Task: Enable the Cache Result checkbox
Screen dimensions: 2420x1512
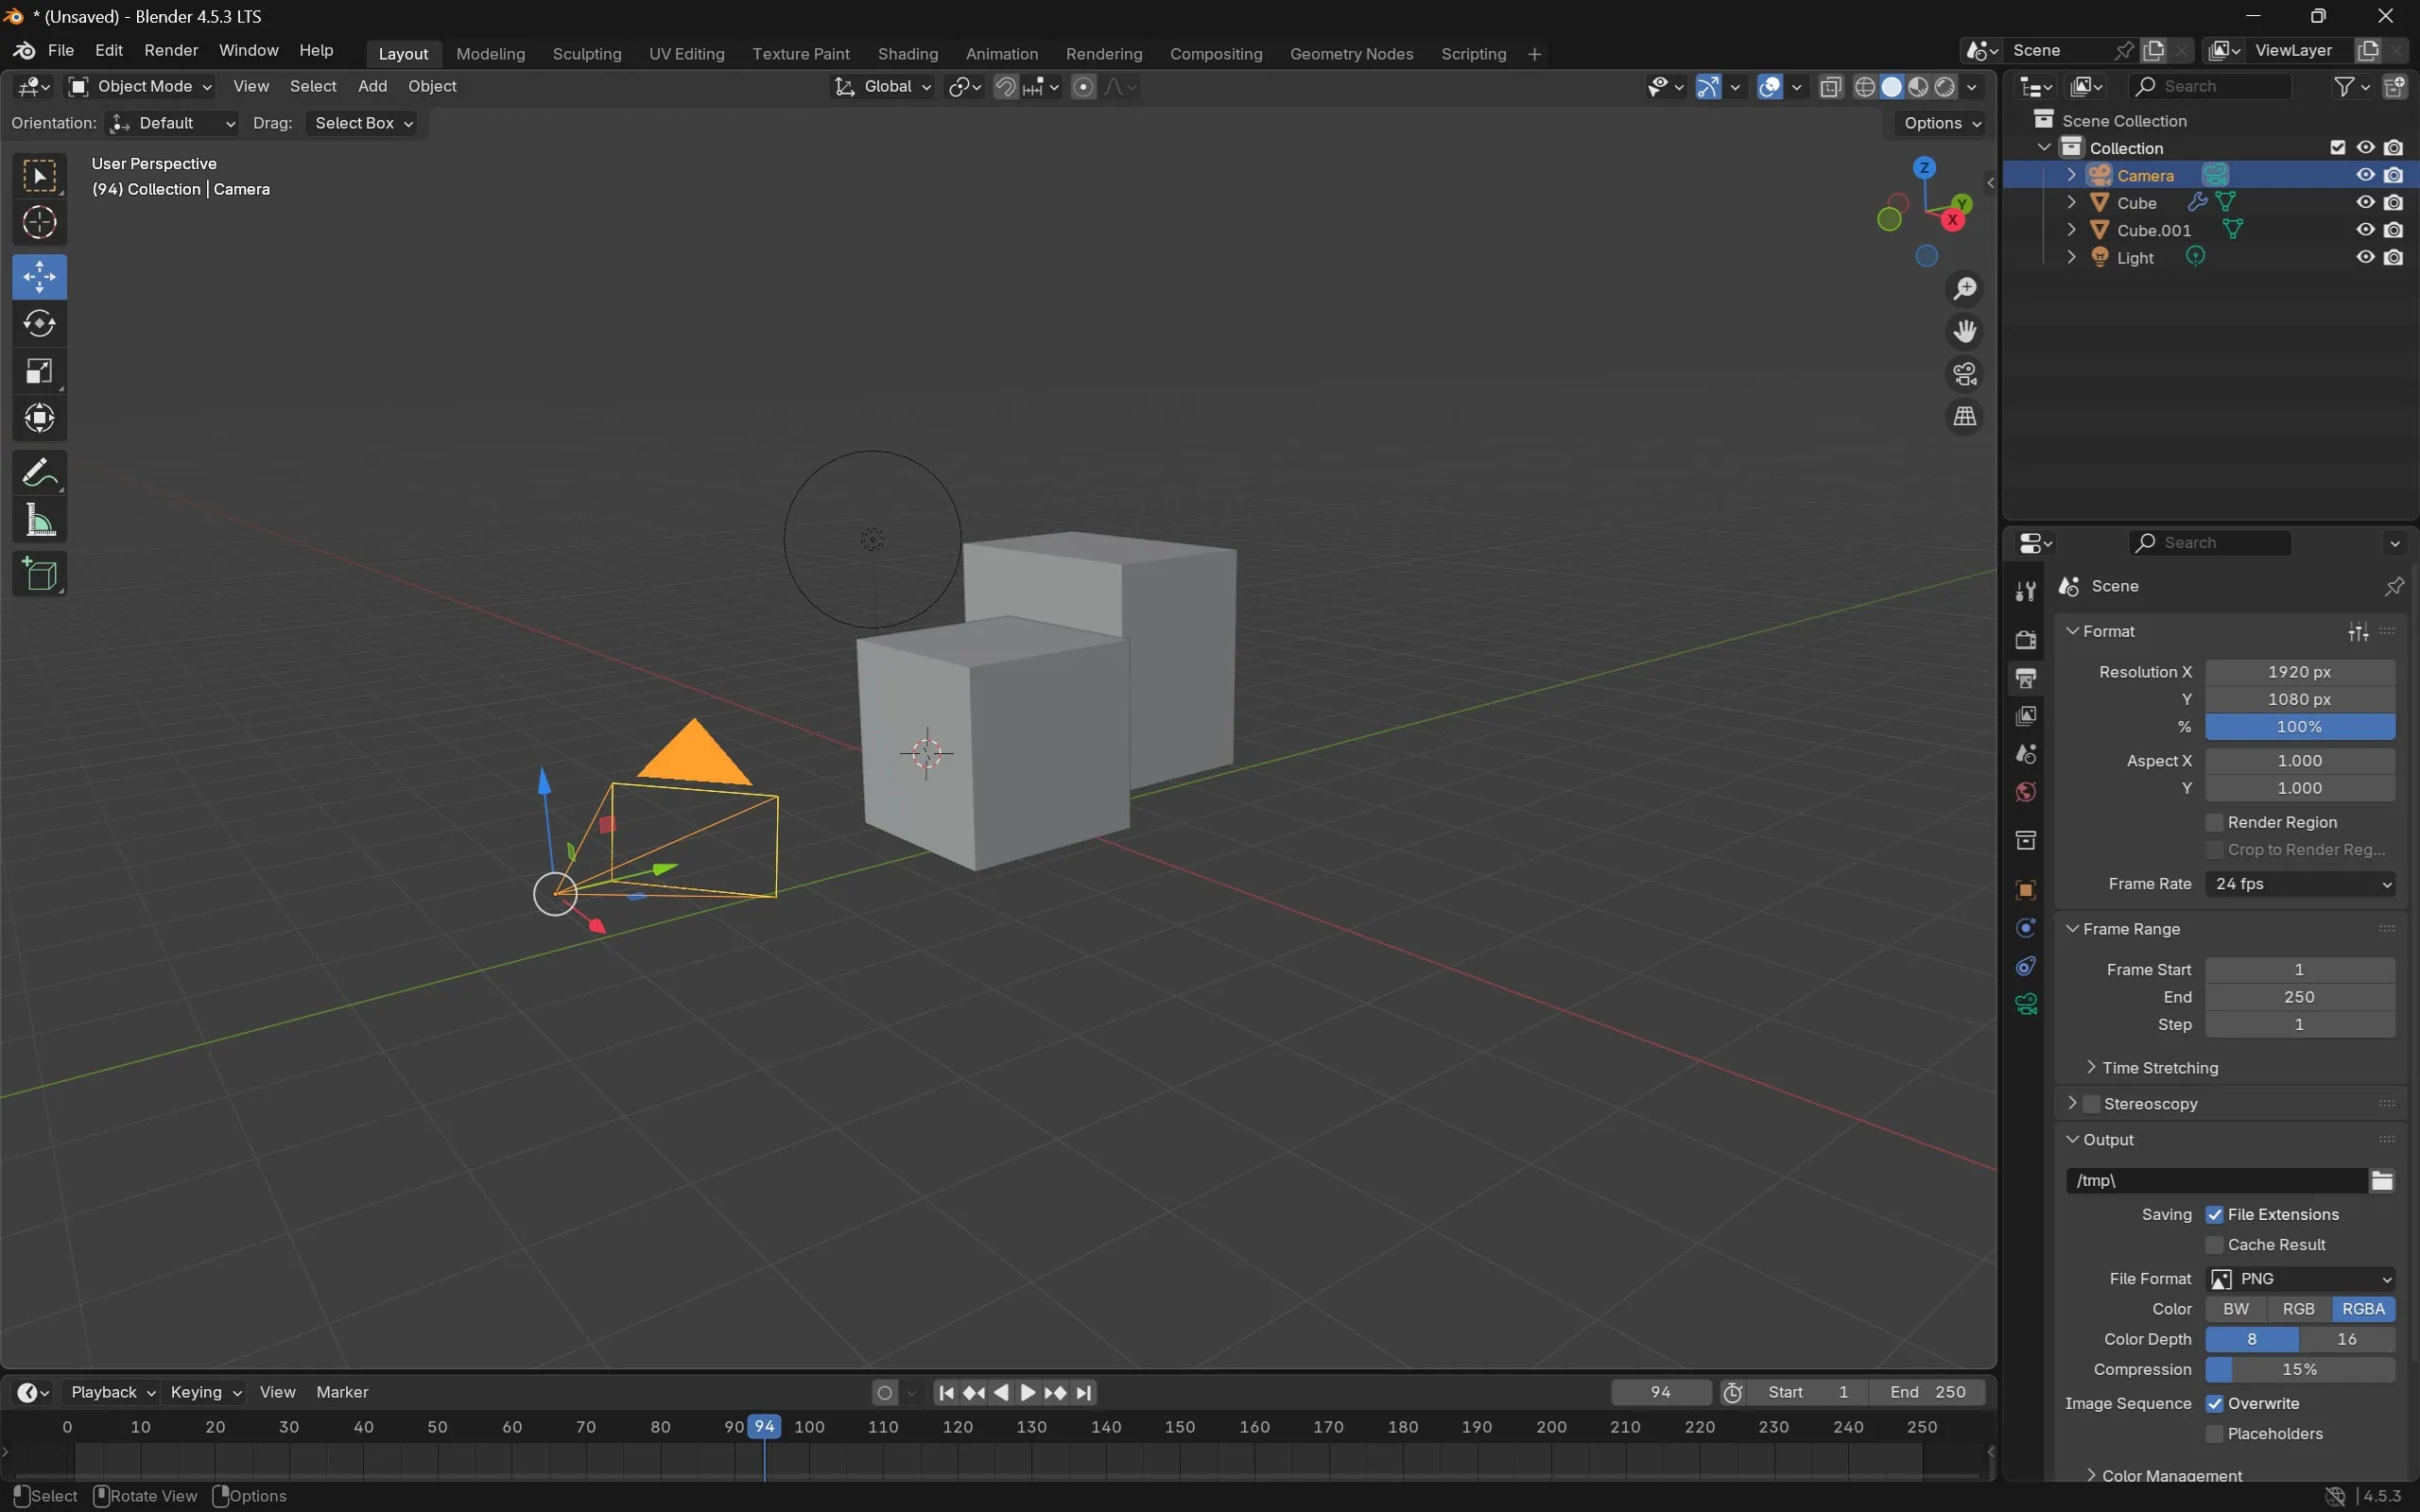Action: point(2214,1244)
